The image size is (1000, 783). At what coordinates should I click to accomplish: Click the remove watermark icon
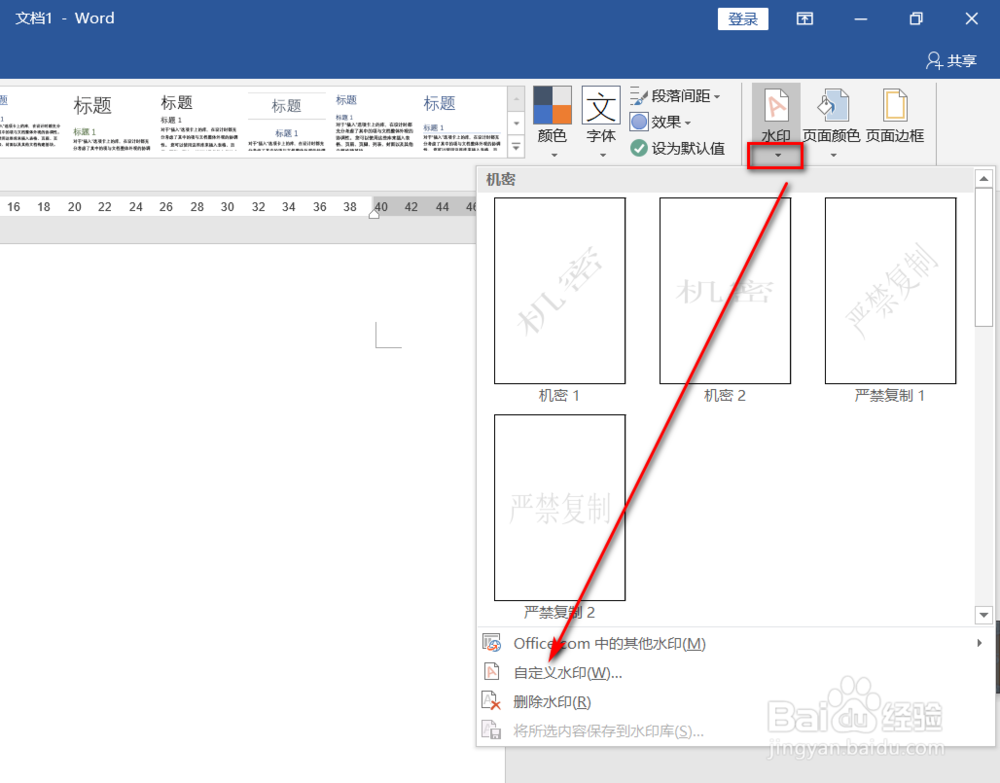point(492,701)
